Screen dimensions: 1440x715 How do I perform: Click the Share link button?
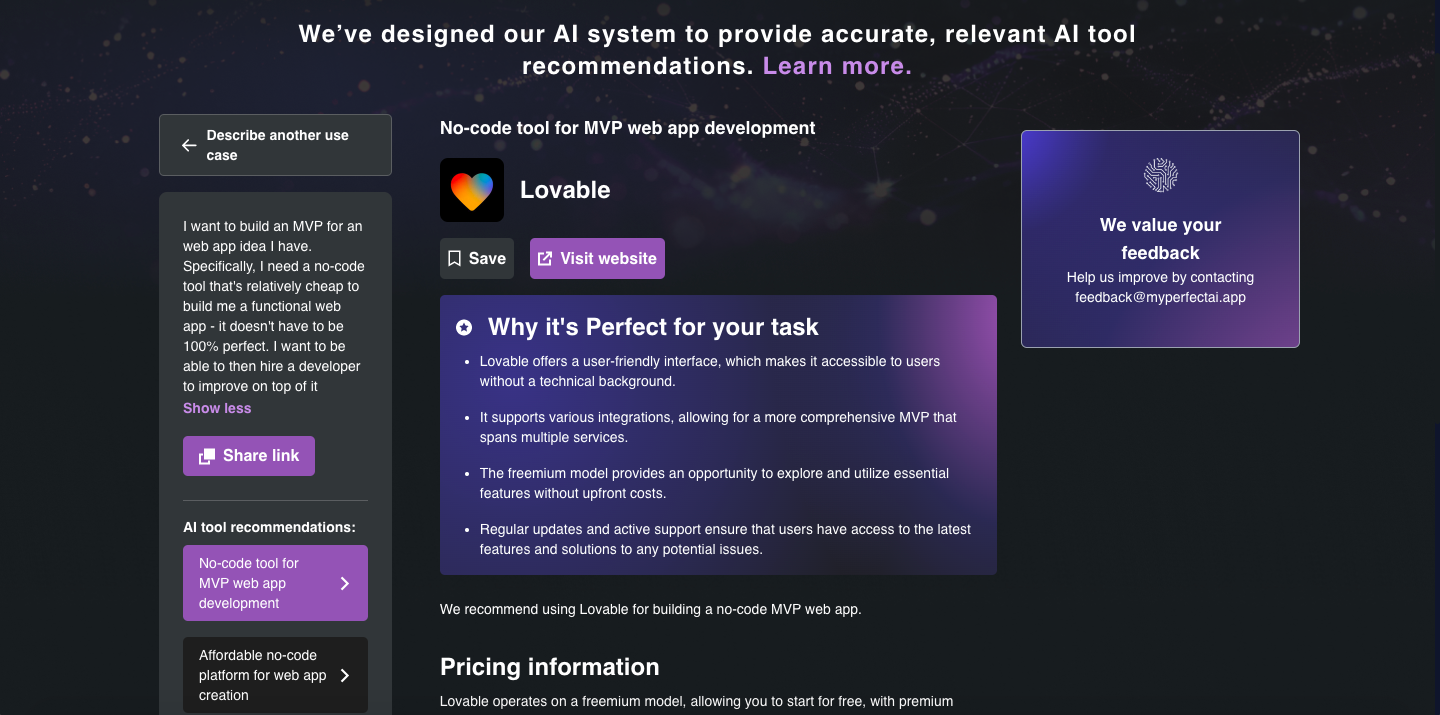click(249, 456)
